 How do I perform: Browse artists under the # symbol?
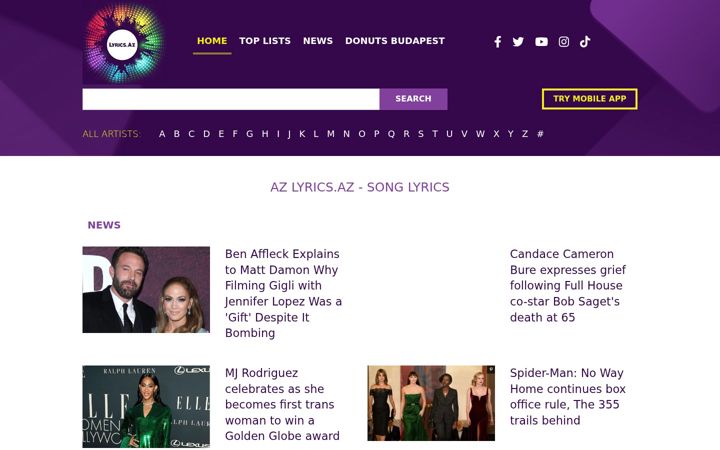(x=540, y=134)
